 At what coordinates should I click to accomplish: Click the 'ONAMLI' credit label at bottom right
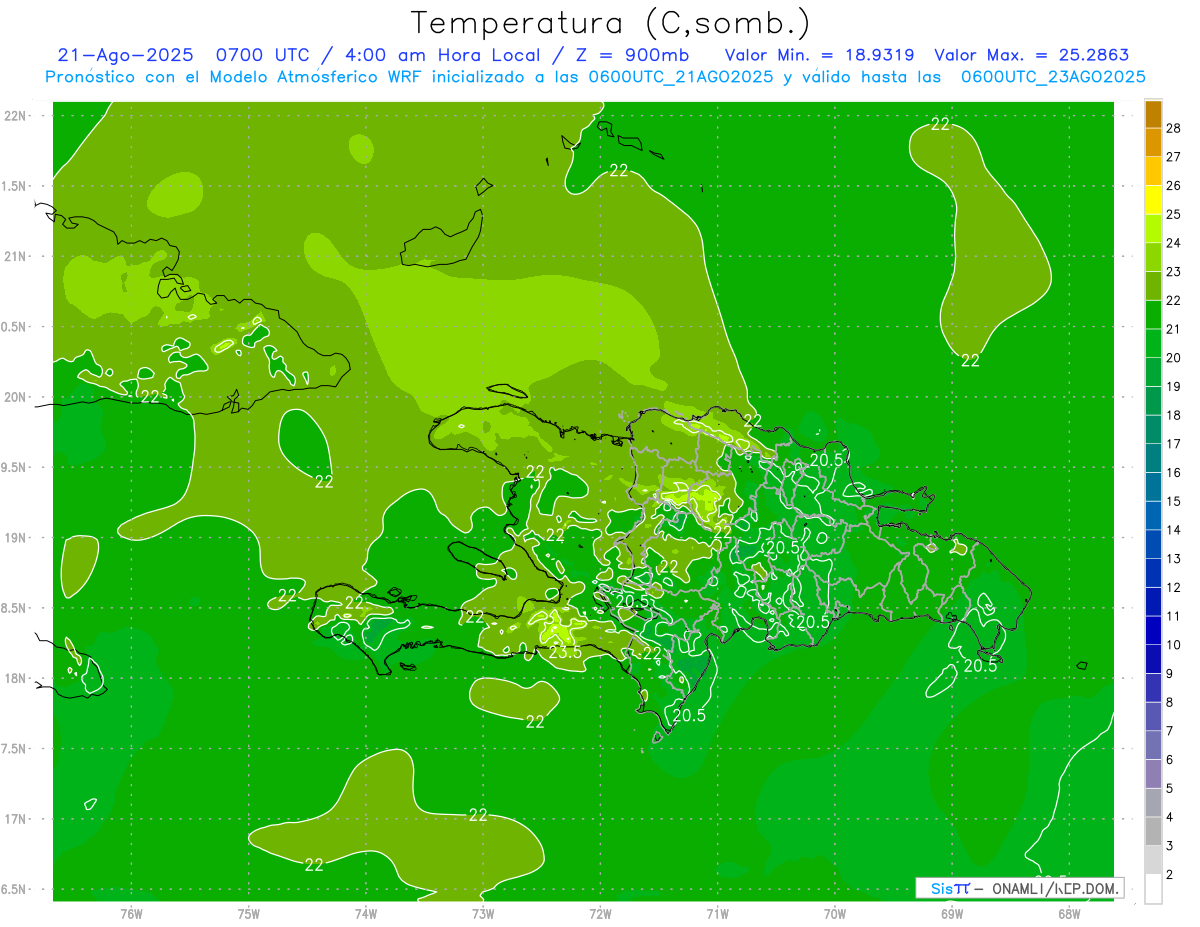(x=1020, y=888)
